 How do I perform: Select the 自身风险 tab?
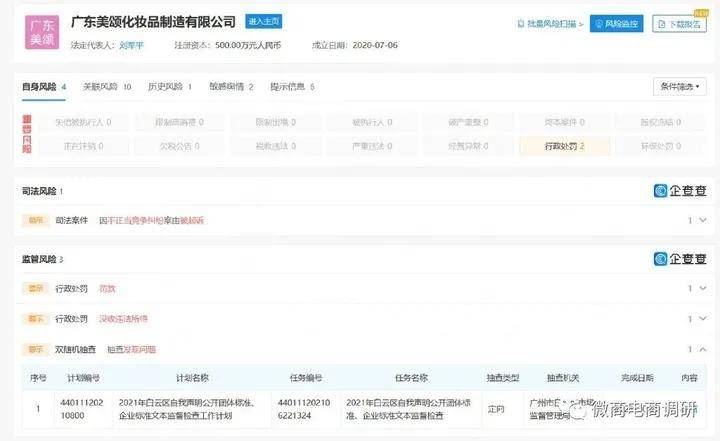(x=44, y=86)
